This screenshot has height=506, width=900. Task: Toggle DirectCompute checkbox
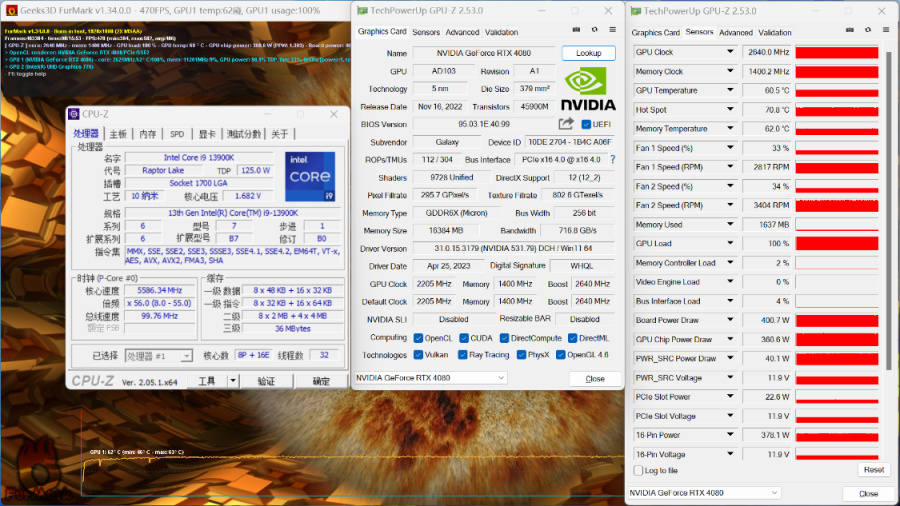click(x=505, y=338)
